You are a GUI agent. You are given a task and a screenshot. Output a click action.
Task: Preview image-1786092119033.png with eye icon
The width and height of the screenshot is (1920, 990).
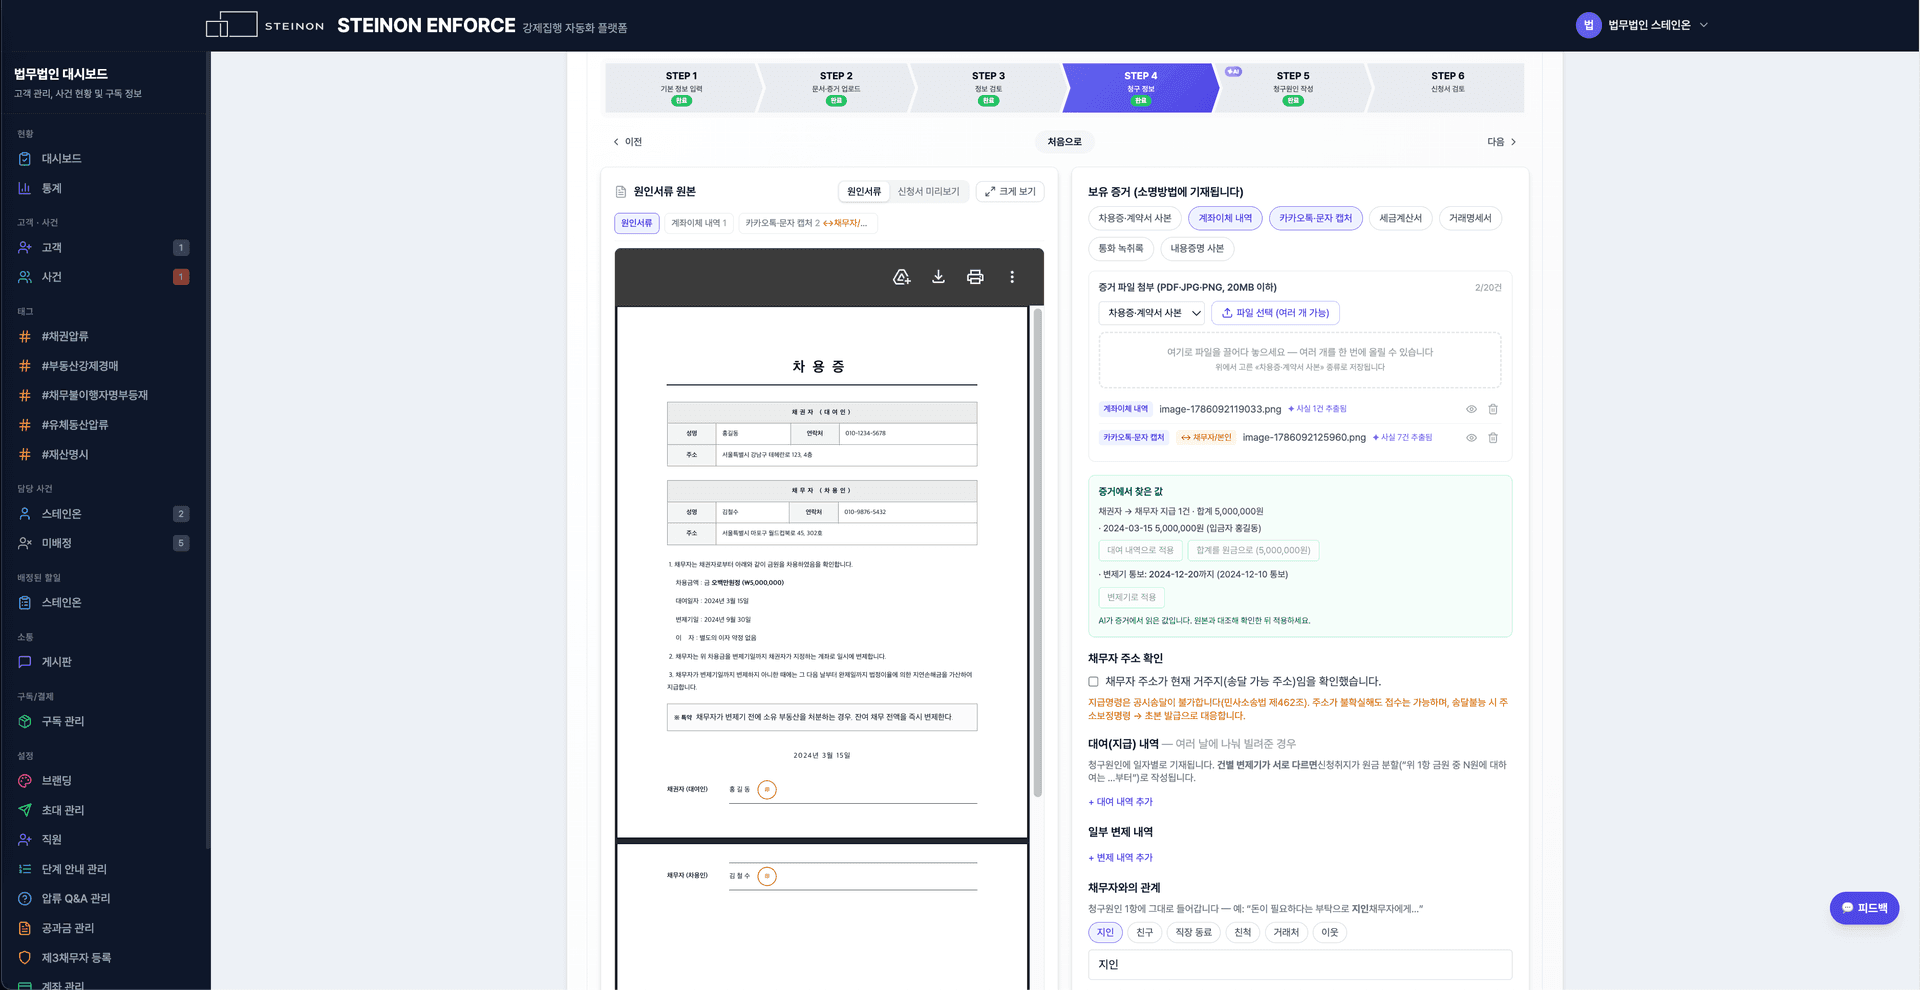(1471, 409)
